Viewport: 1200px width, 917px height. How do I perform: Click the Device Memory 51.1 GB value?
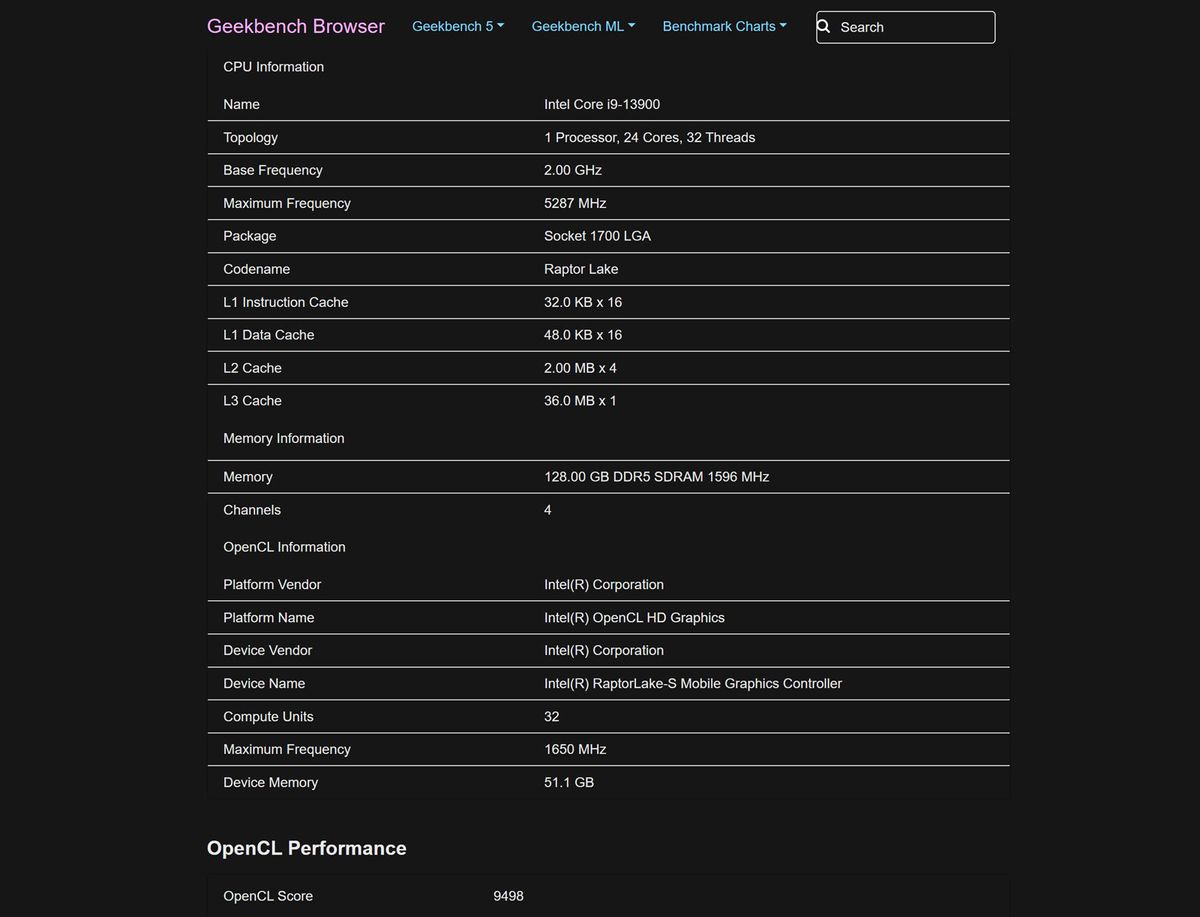(569, 783)
